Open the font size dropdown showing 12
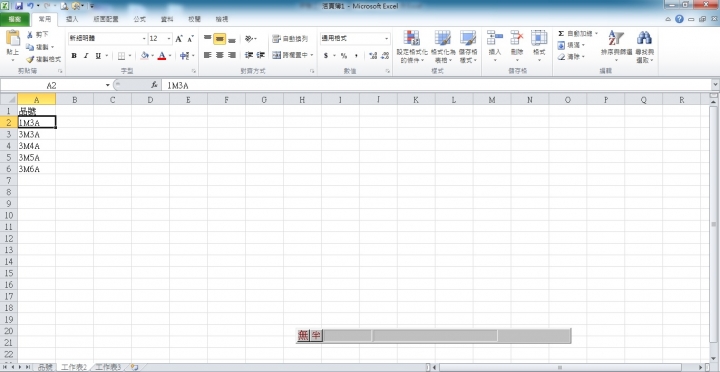 click(x=169, y=39)
